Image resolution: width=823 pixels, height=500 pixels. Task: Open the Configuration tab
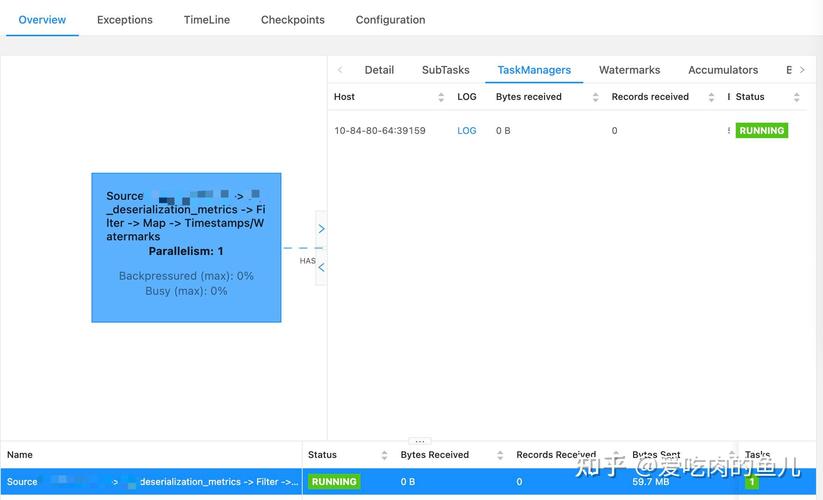click(x=390, y=20)
